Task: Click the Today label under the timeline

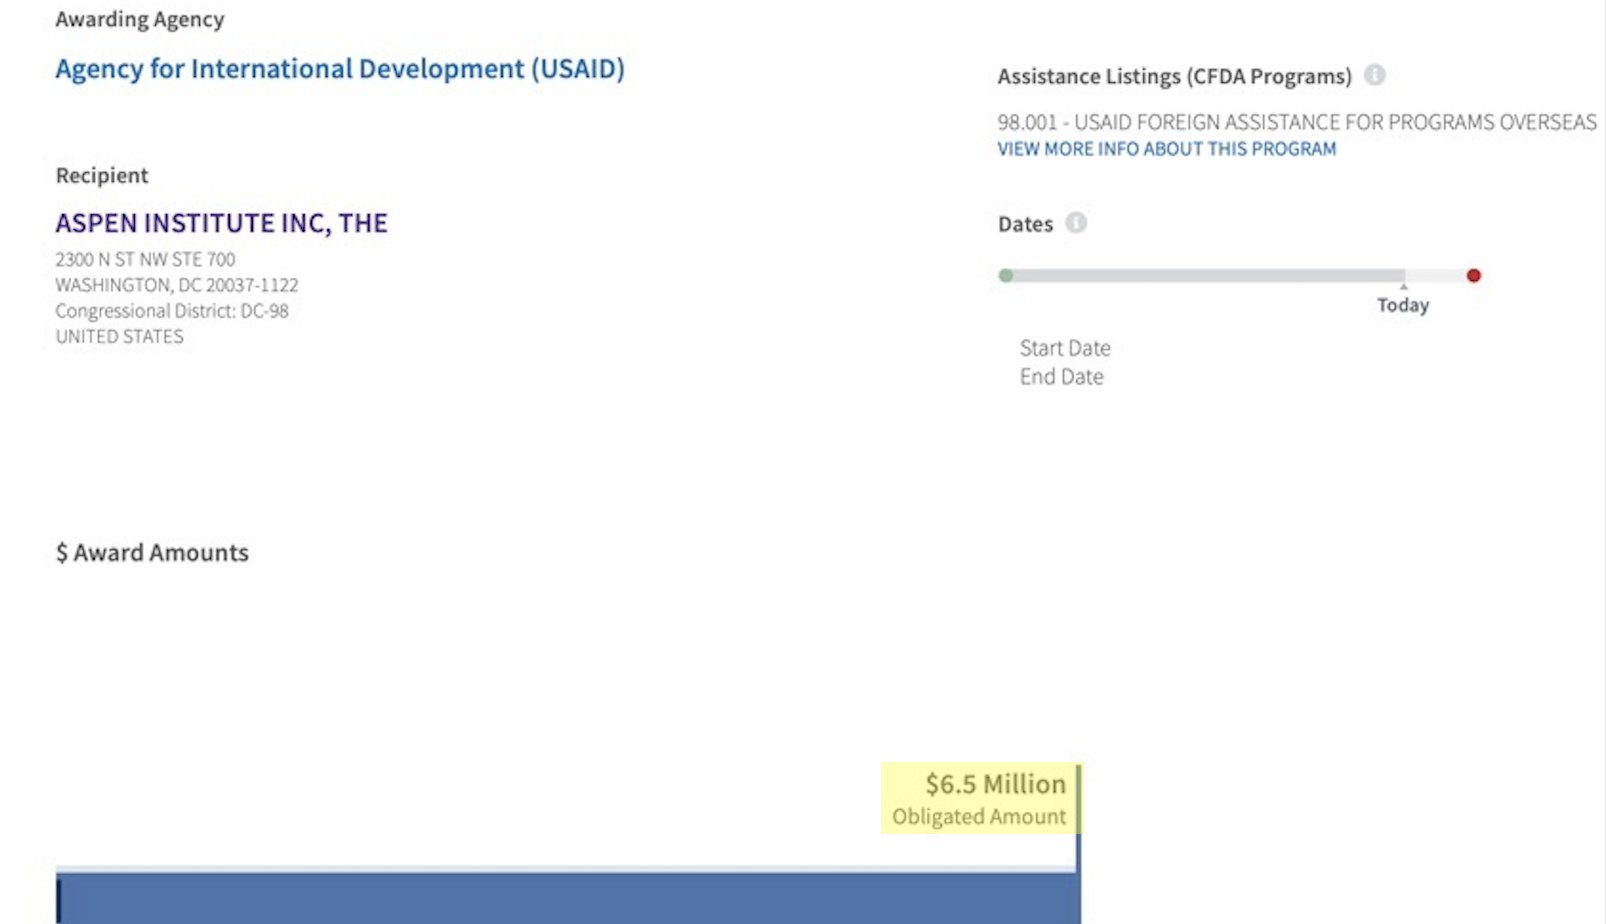Action: coord(1403,305)
